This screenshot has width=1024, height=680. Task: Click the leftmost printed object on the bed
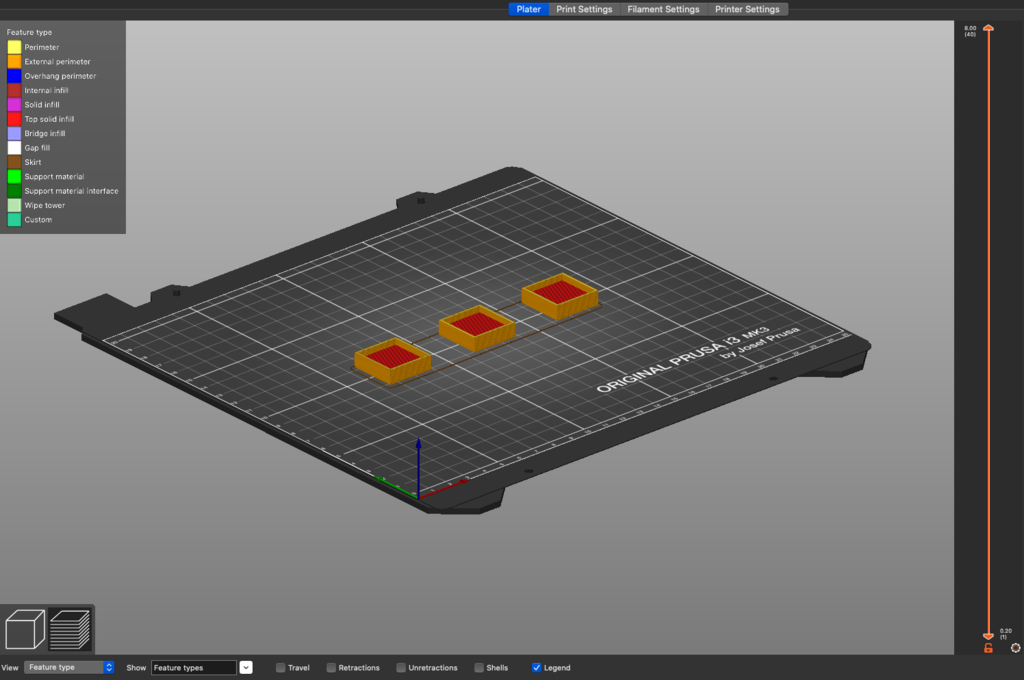tap(392, 360)
